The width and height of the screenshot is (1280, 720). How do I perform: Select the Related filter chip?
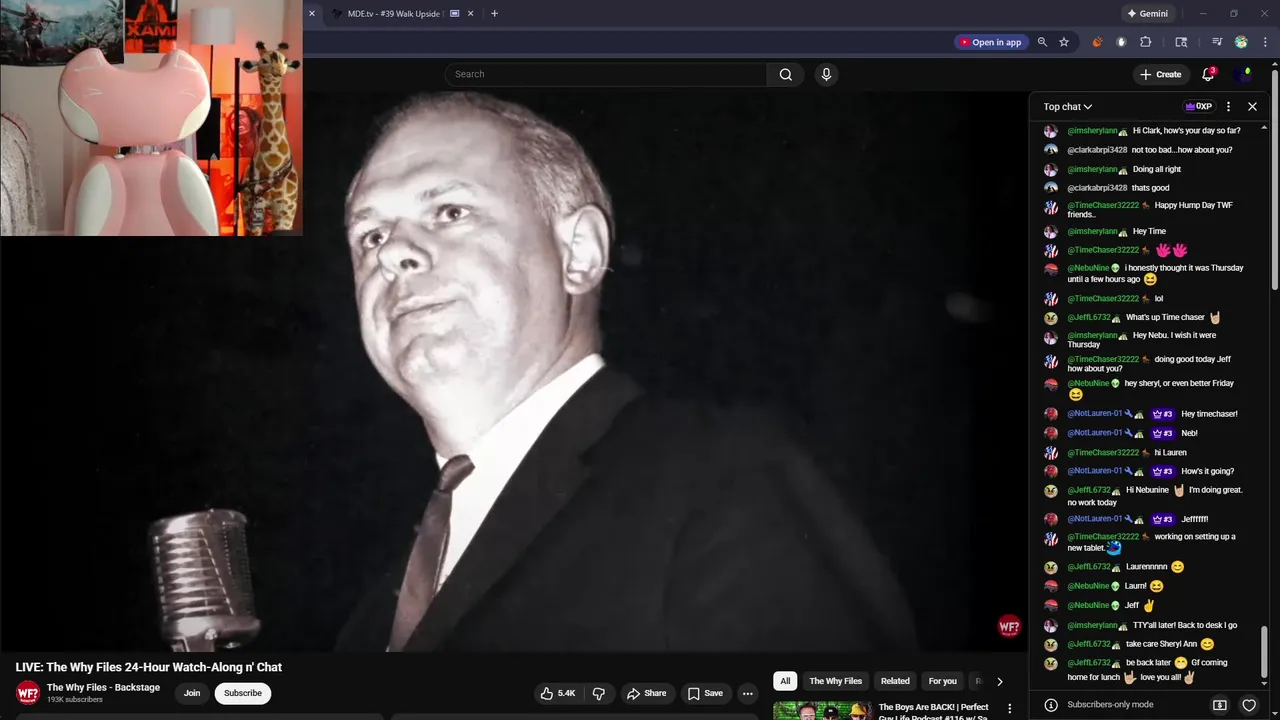coord(895,681)
